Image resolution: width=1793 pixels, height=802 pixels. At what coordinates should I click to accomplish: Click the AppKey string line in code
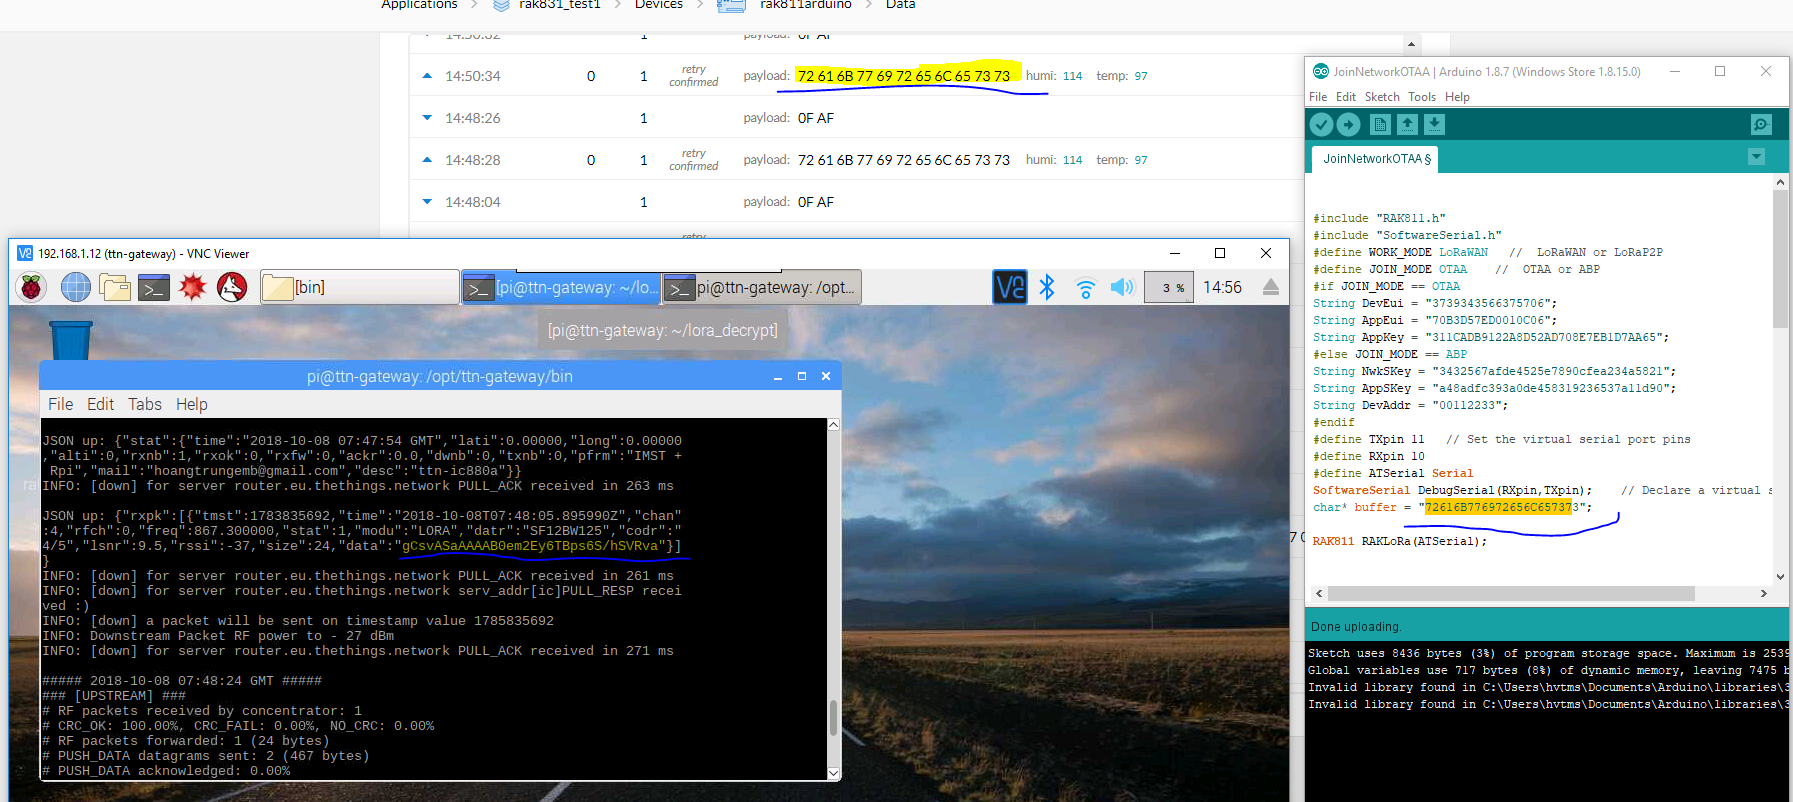pos(1491,337)
